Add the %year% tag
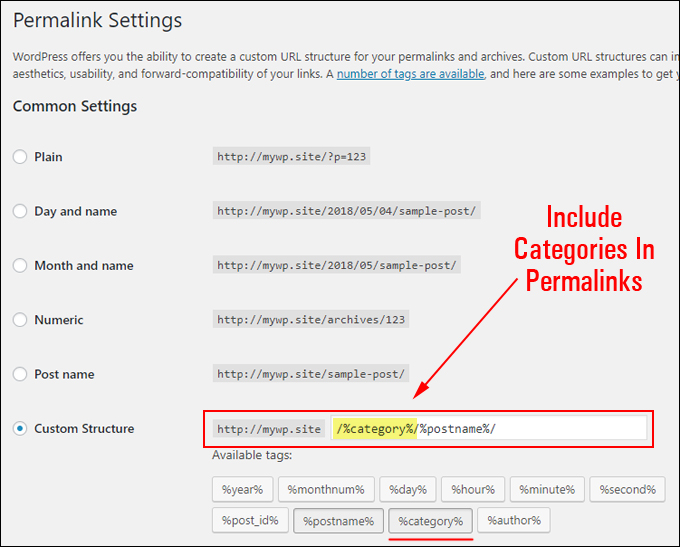 [x=242, y=489]
